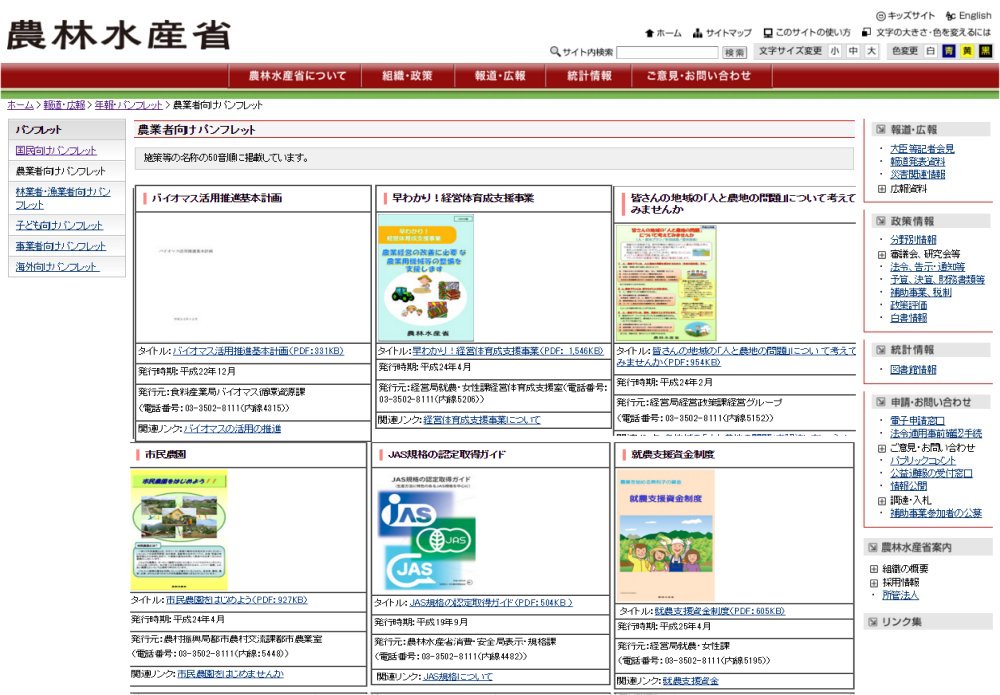Expand 審議会、研究会等 in the sidebar
Image resolution: width=1000 pixels, height=695 pixels.
[881, 254]
